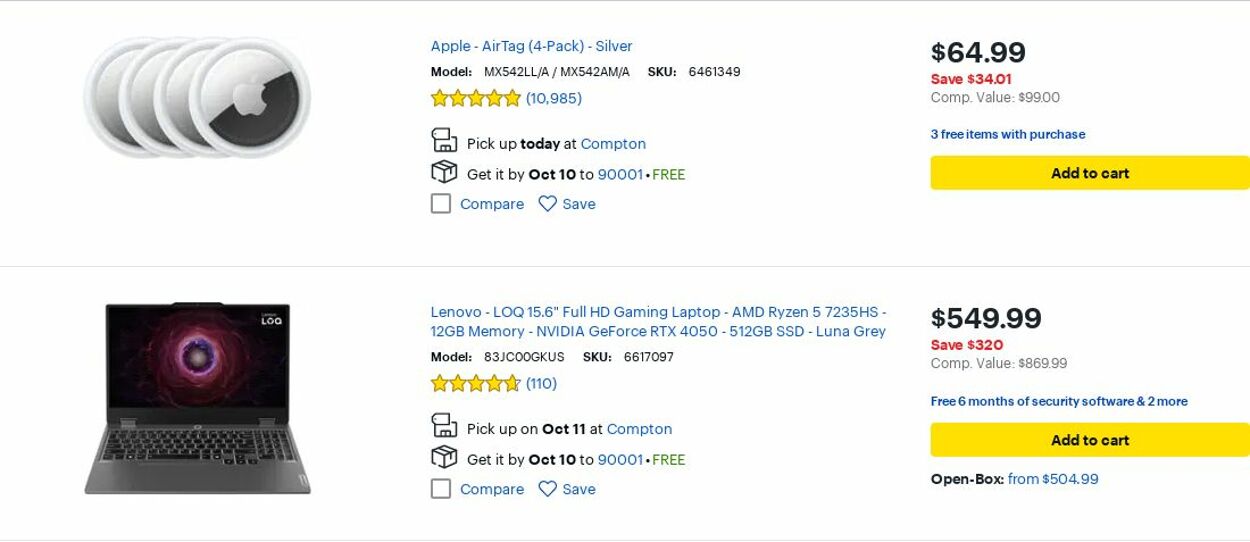
Task: Click the AirTag 4-Pack product image
Action: pyautogui.click(x=197, y=98)
